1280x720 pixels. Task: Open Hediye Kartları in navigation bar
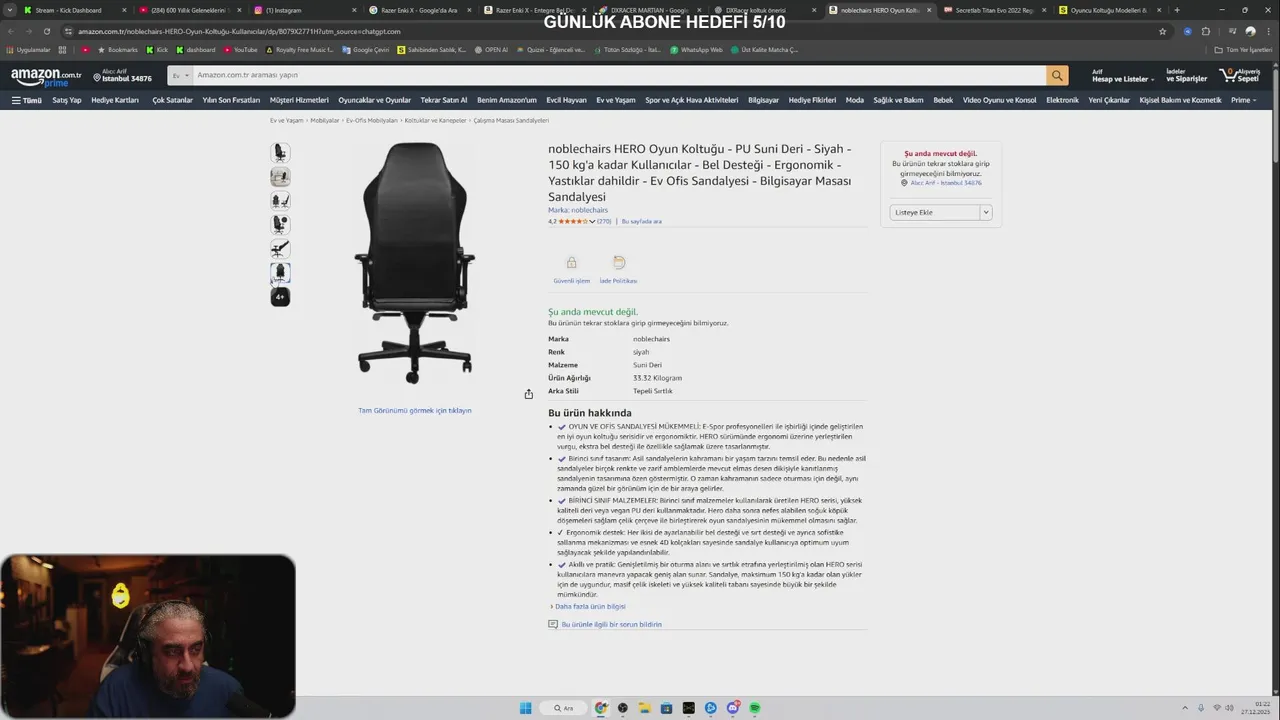(x=115, y=100)
